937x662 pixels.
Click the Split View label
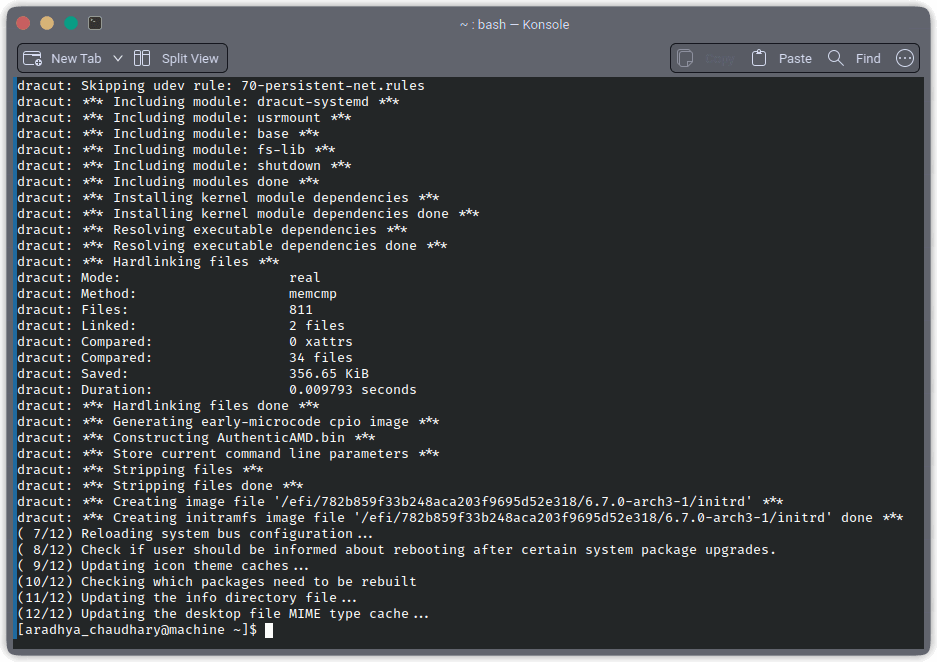click(190, 59)
